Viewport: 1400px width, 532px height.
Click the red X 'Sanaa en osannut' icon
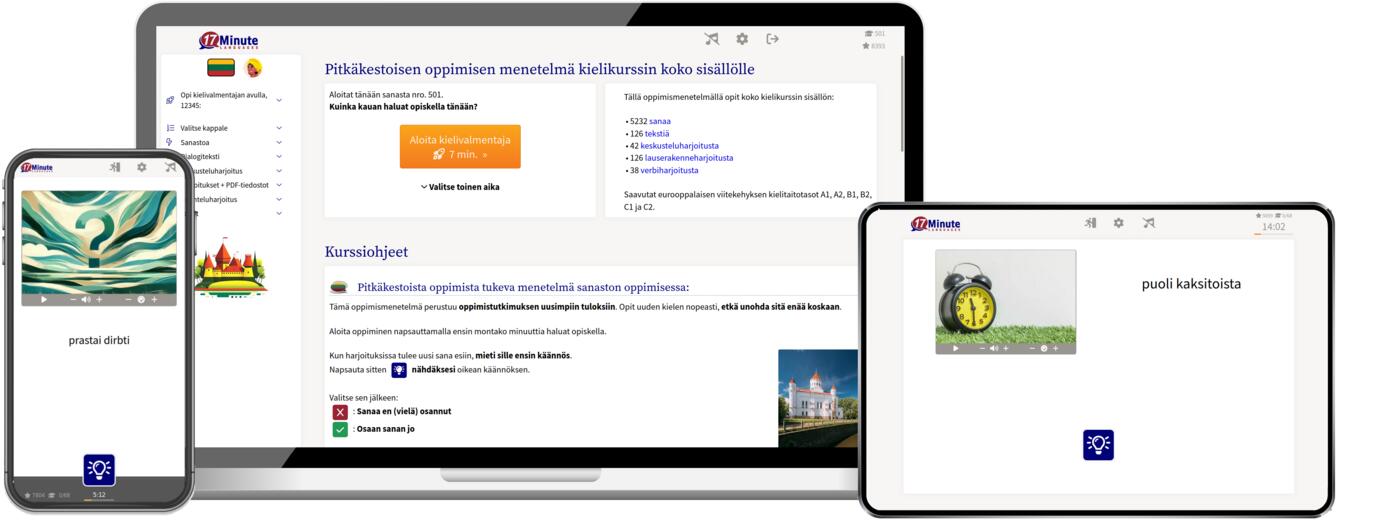pyautogui.click(x=340, y=411)
